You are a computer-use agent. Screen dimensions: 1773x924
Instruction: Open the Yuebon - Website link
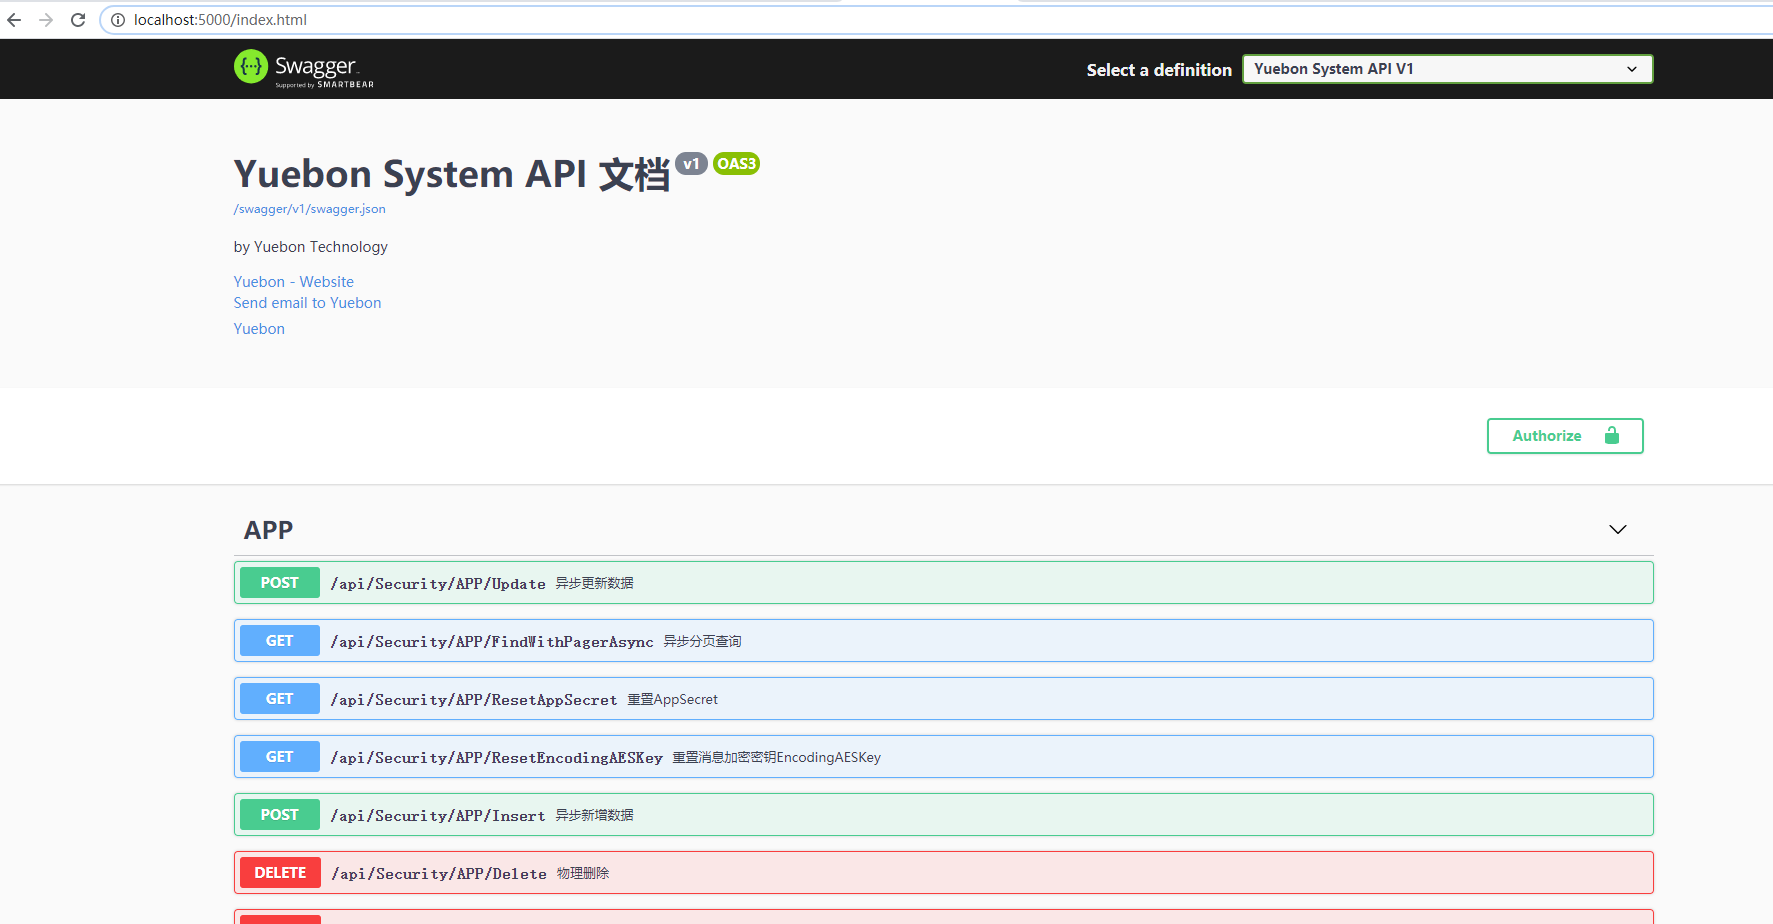coord(294,282)
